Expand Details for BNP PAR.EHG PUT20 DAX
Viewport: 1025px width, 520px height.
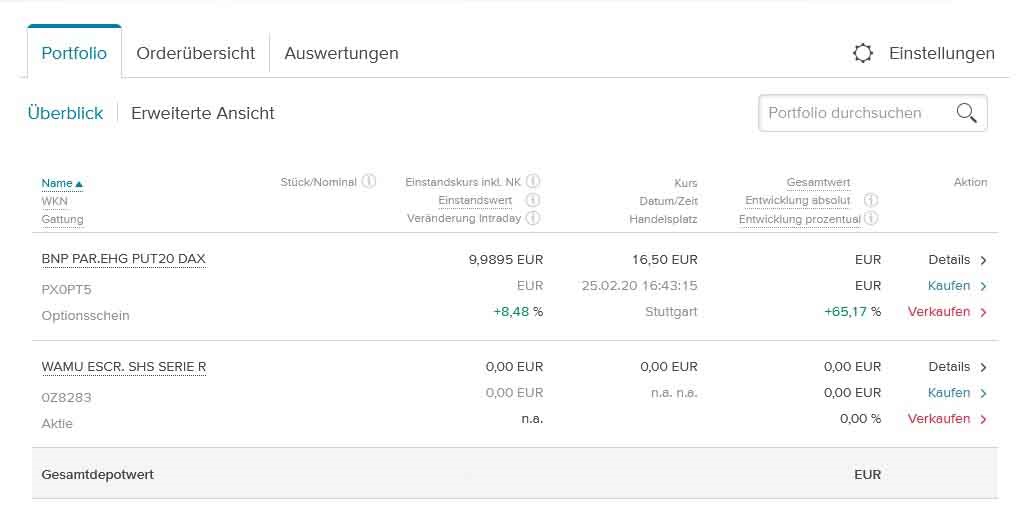click(957, 260)
